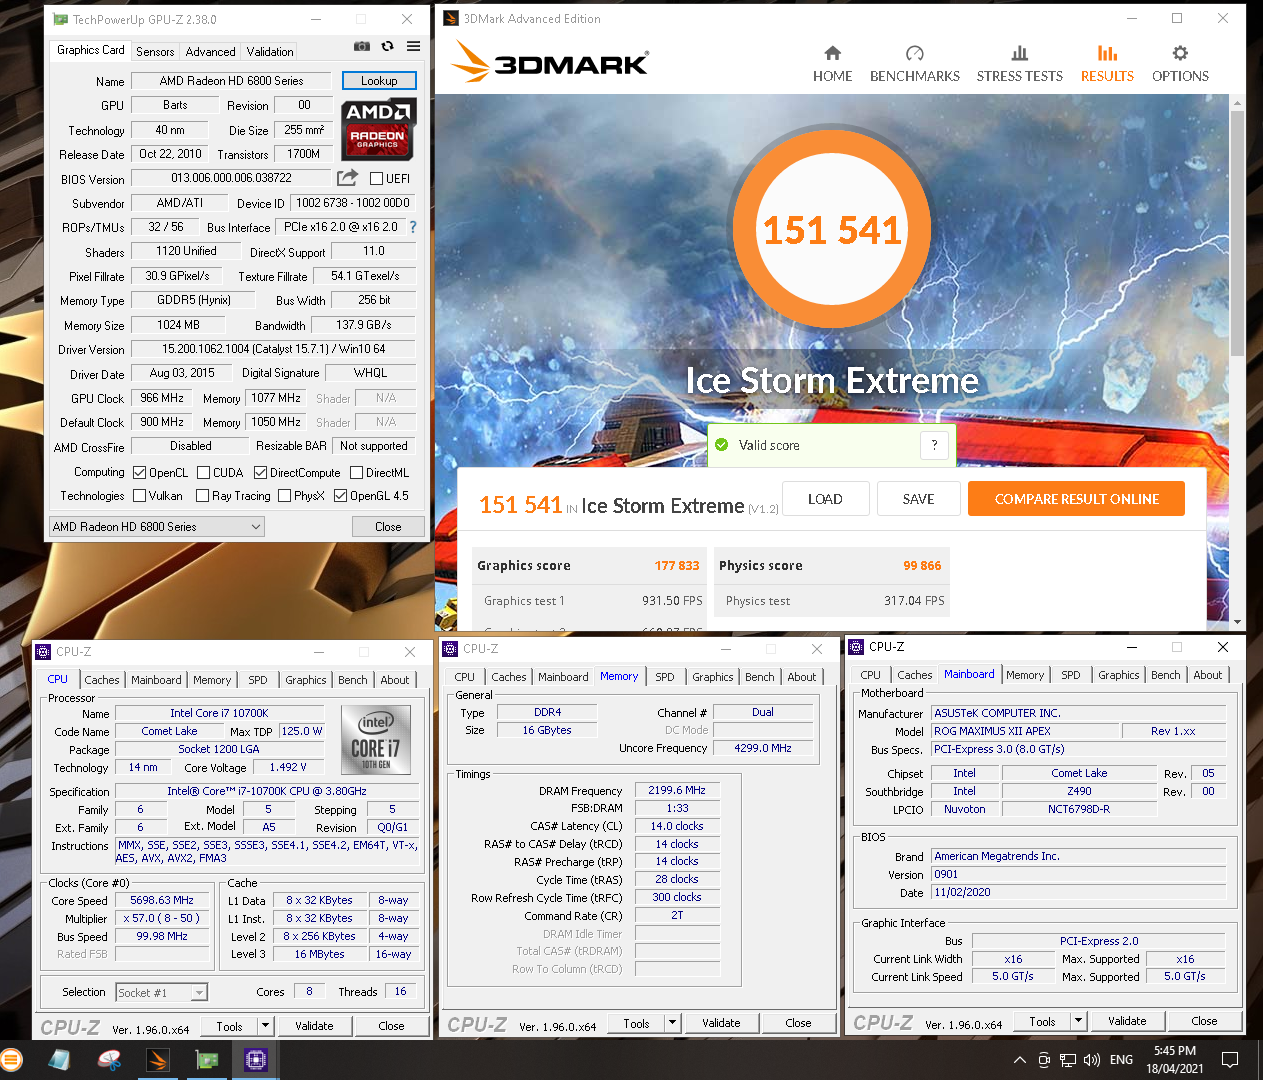Expand Tools dropdown arrow in right CPU-Z window
Image resolution: width=1263 pixels, height=1080 pixels.
point(1078,1021)
